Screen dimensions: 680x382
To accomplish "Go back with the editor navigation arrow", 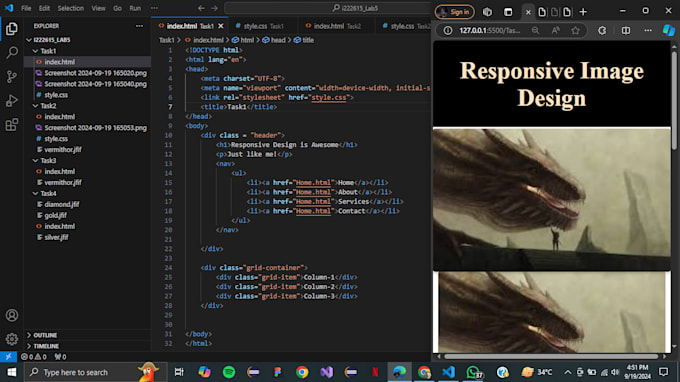I will point(201,8).
